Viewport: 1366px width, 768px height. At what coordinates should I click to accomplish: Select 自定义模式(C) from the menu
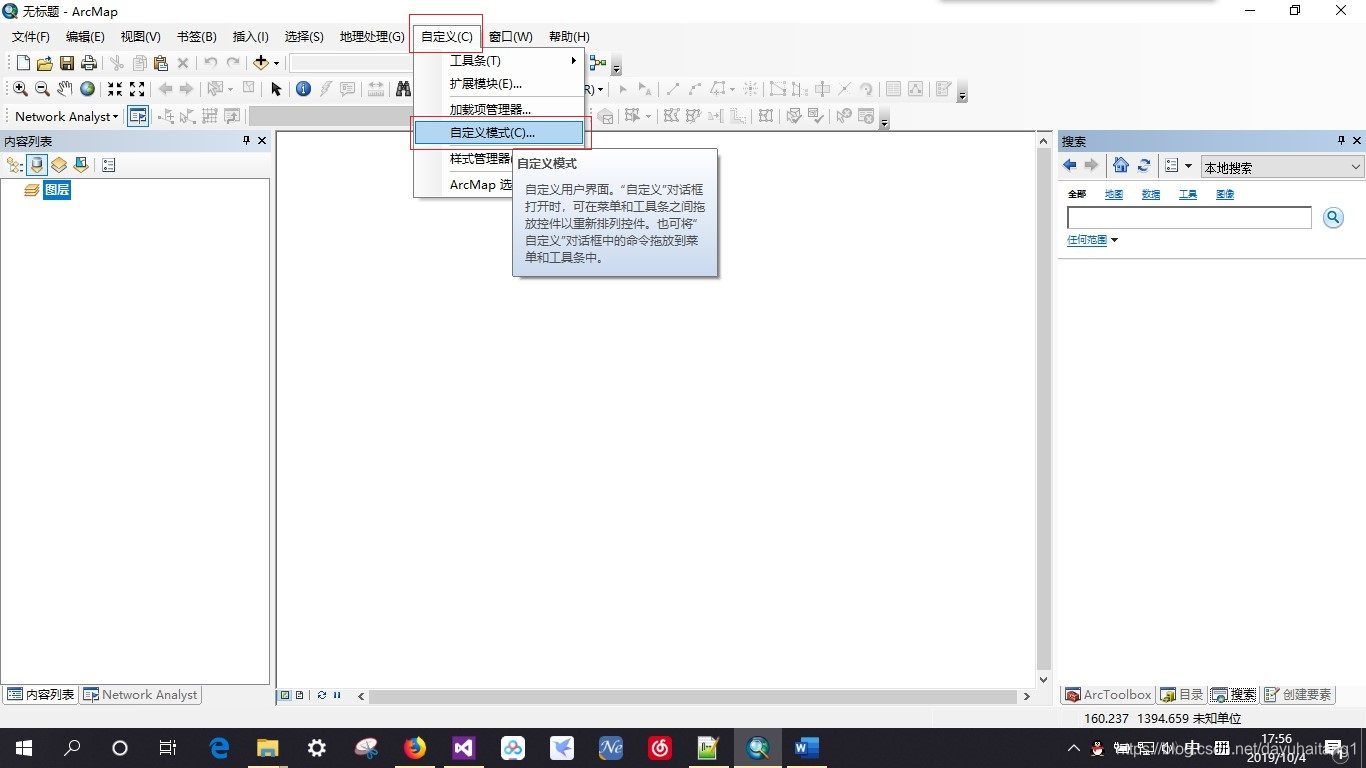coord(494,132)
